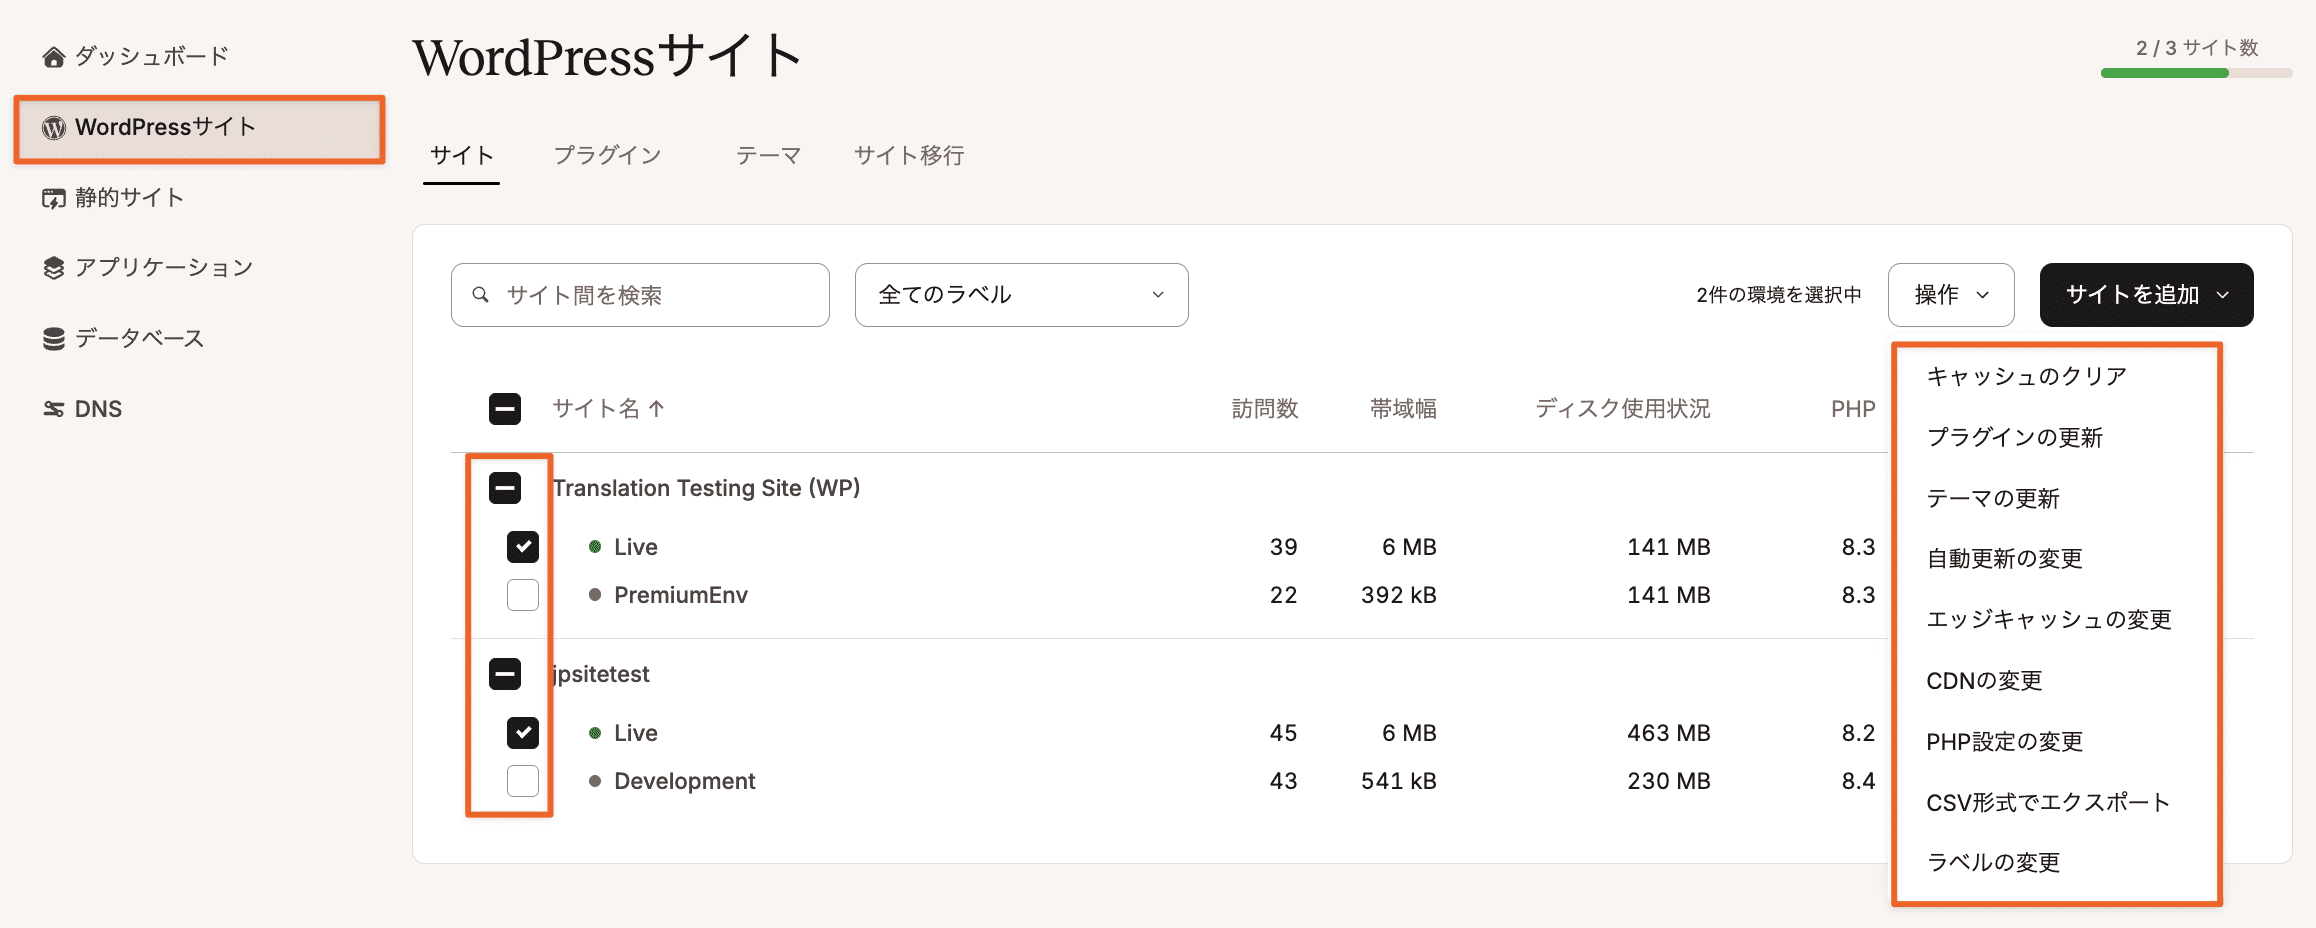Screen dimensions: 2316x928
Task: Open the 操作 actions dropdown
Action: tap(1951, 295)
